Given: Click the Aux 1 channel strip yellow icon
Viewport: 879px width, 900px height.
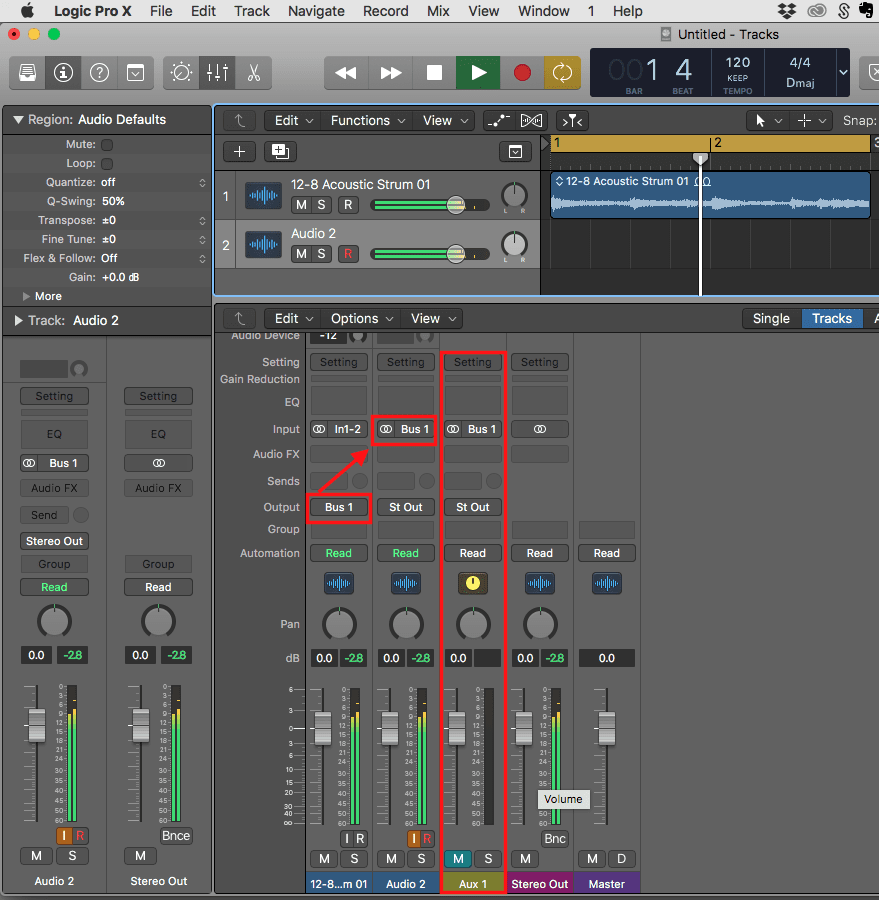Looking at the screenshot, I should click(x=473, y=583).
